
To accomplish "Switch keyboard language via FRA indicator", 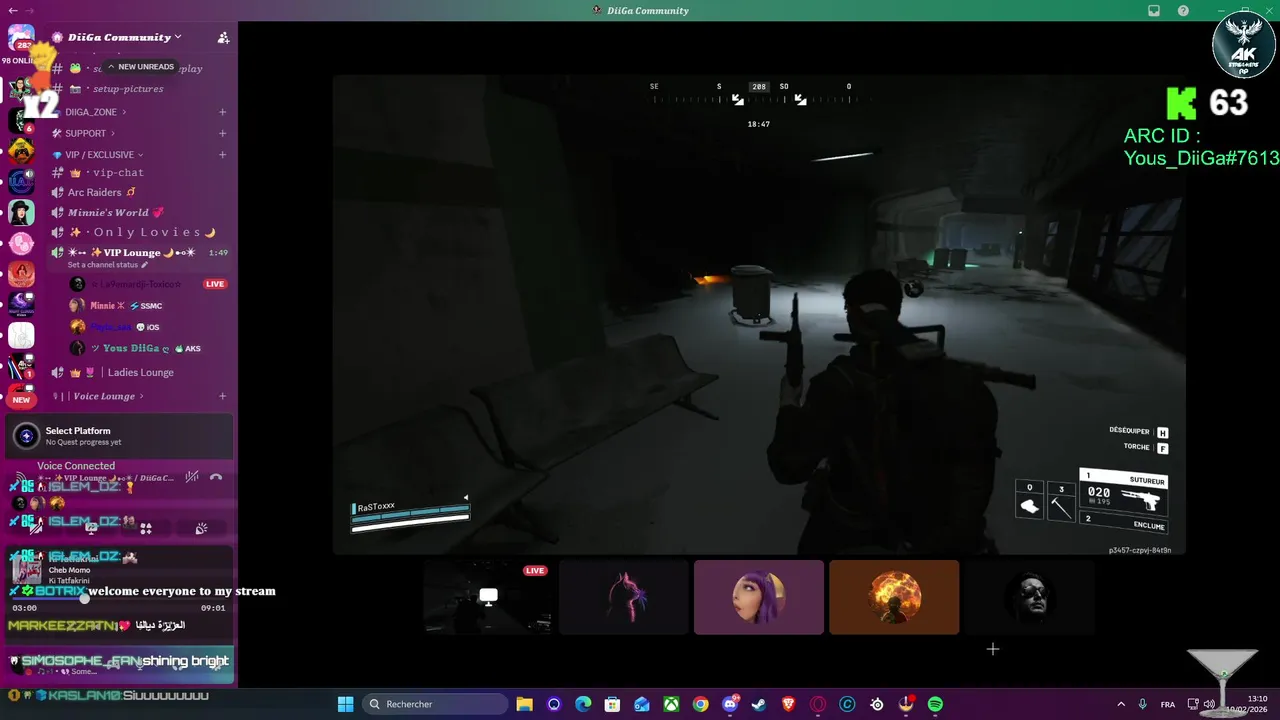I will pyautogui.click(x=1168, y=704).
